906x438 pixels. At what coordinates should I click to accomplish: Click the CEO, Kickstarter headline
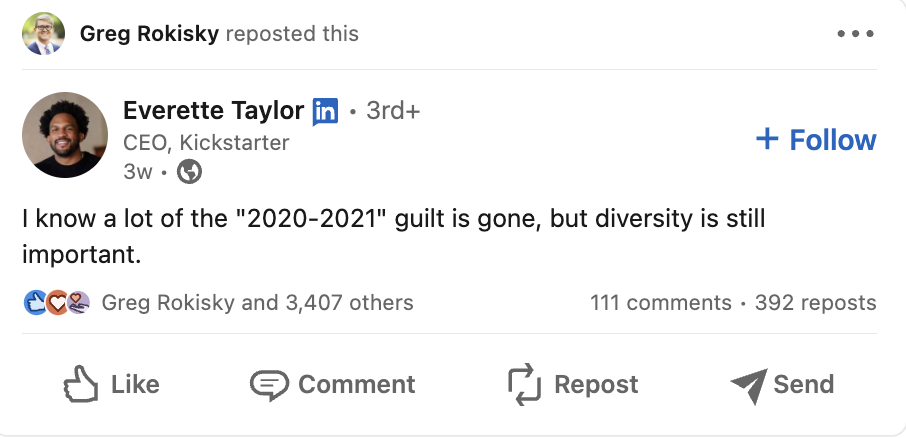click(x=206, y=143)
